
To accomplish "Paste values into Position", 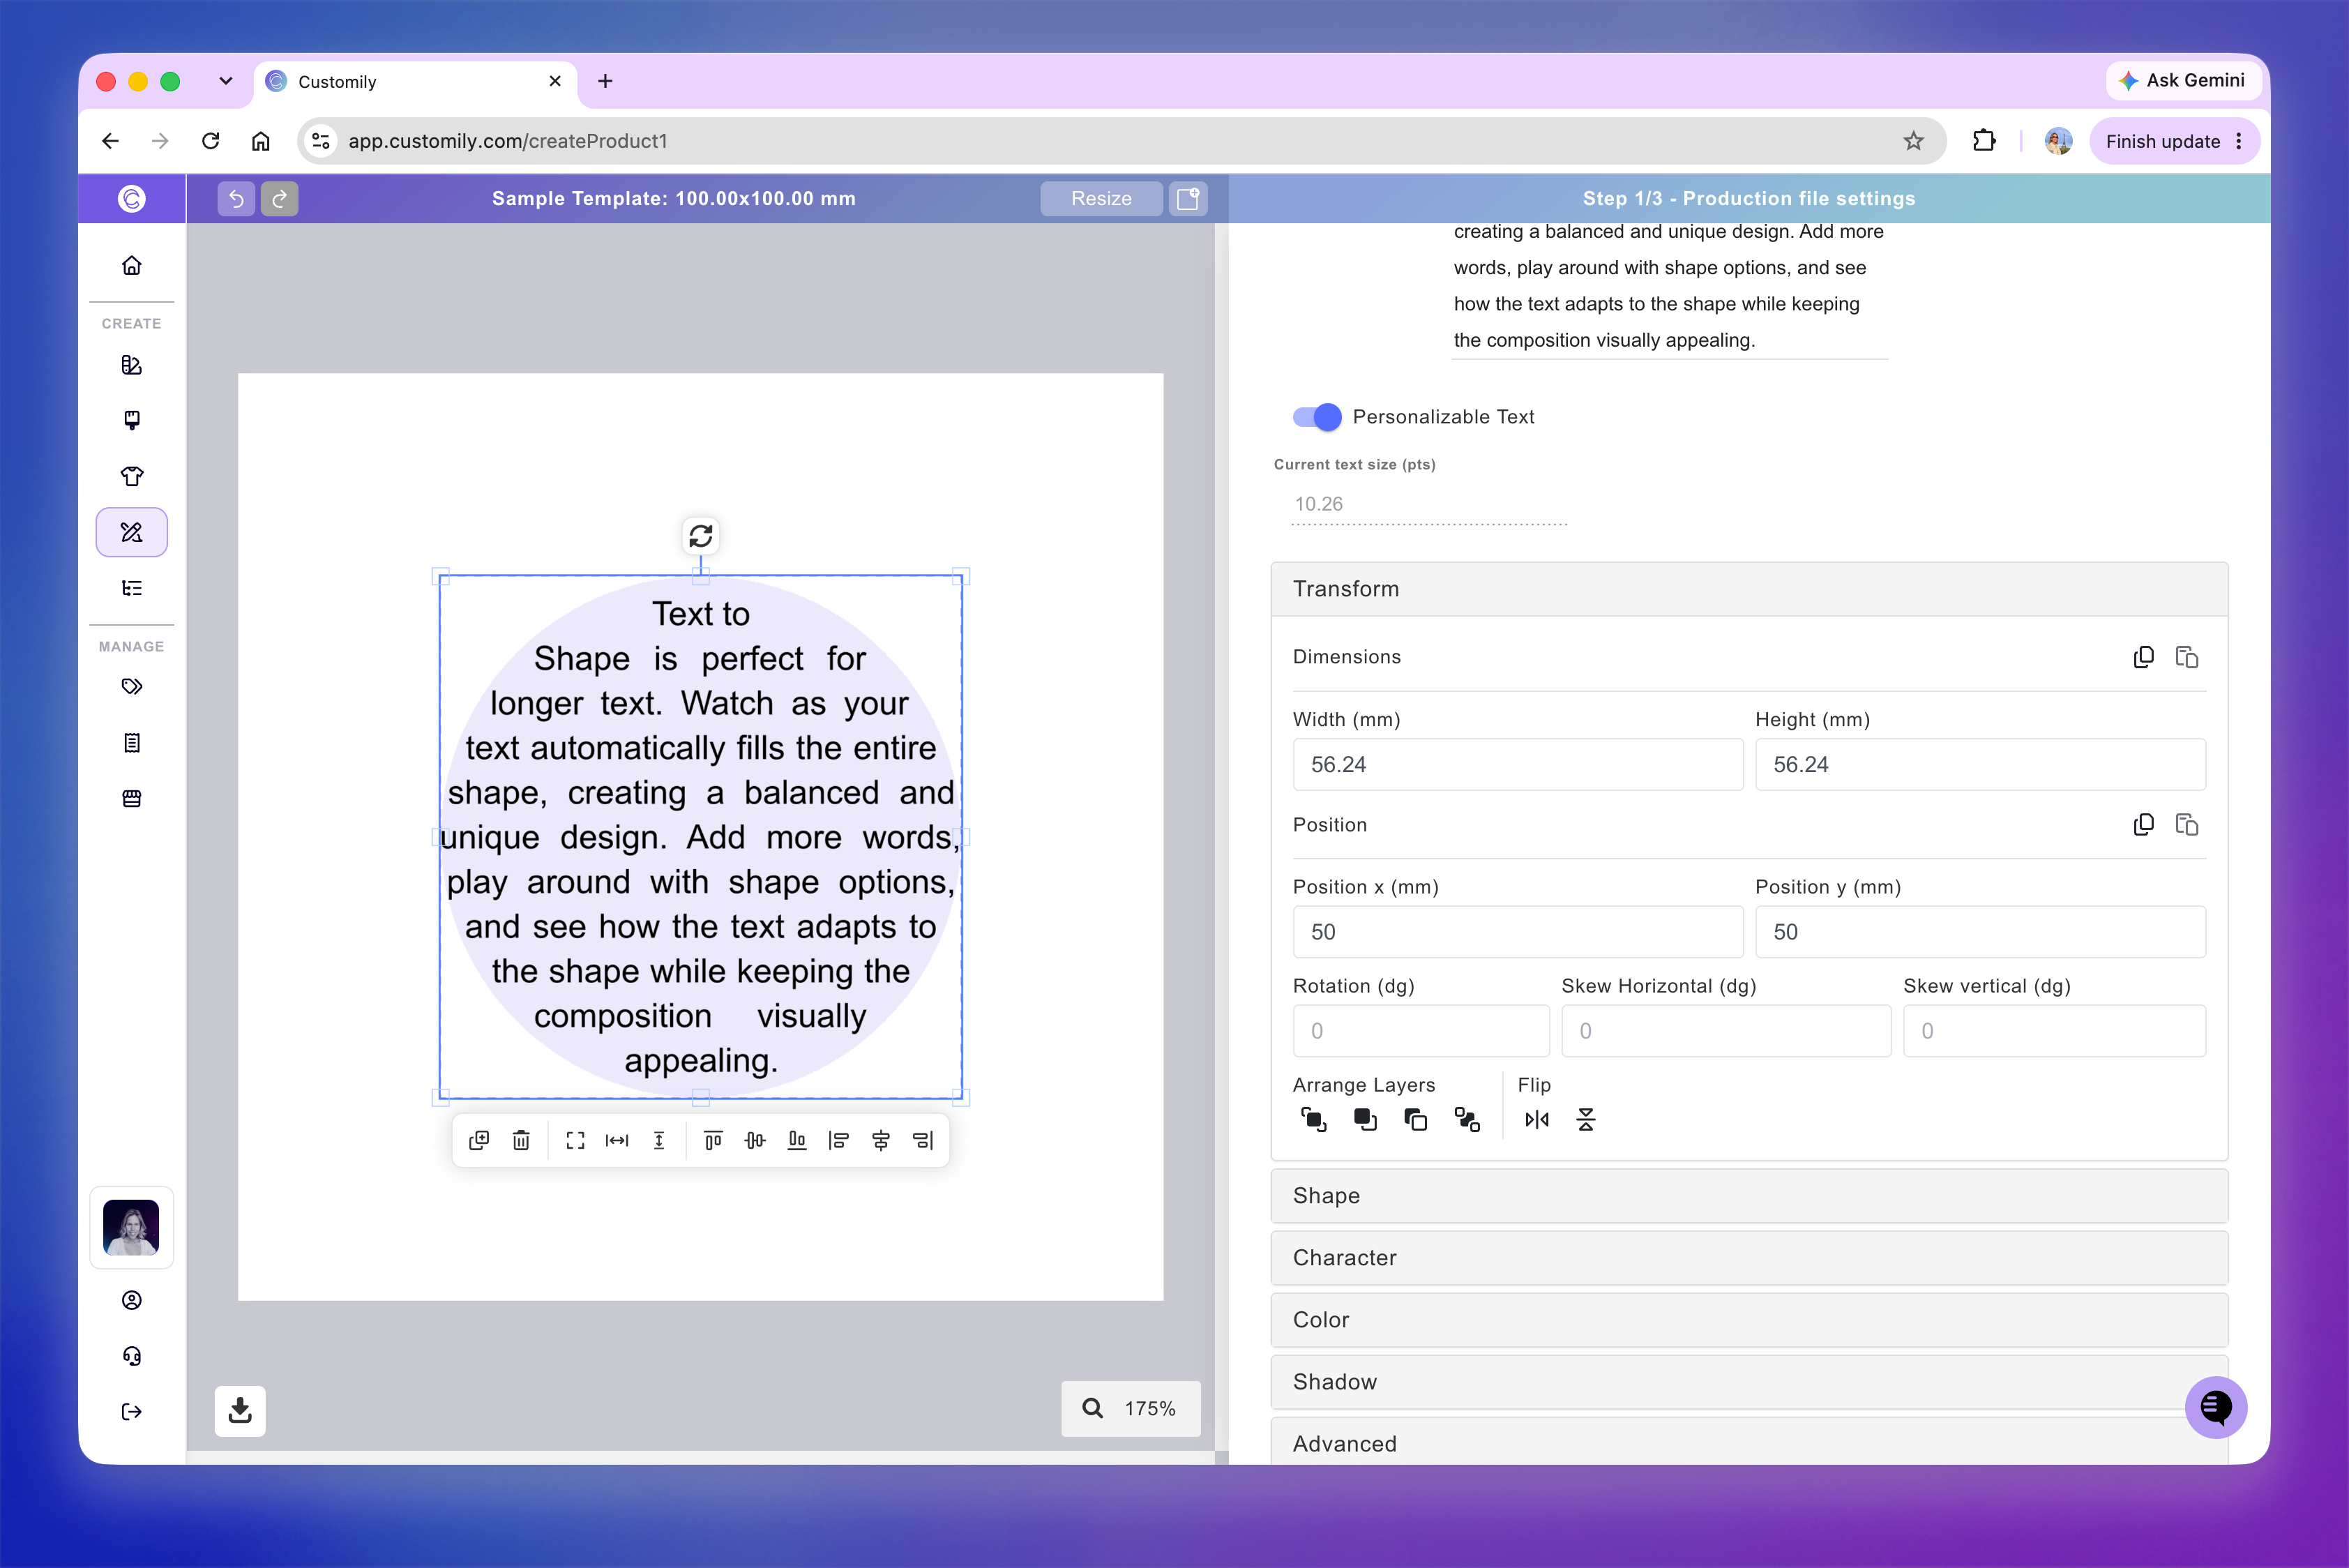I will (x=2187, y=825).
